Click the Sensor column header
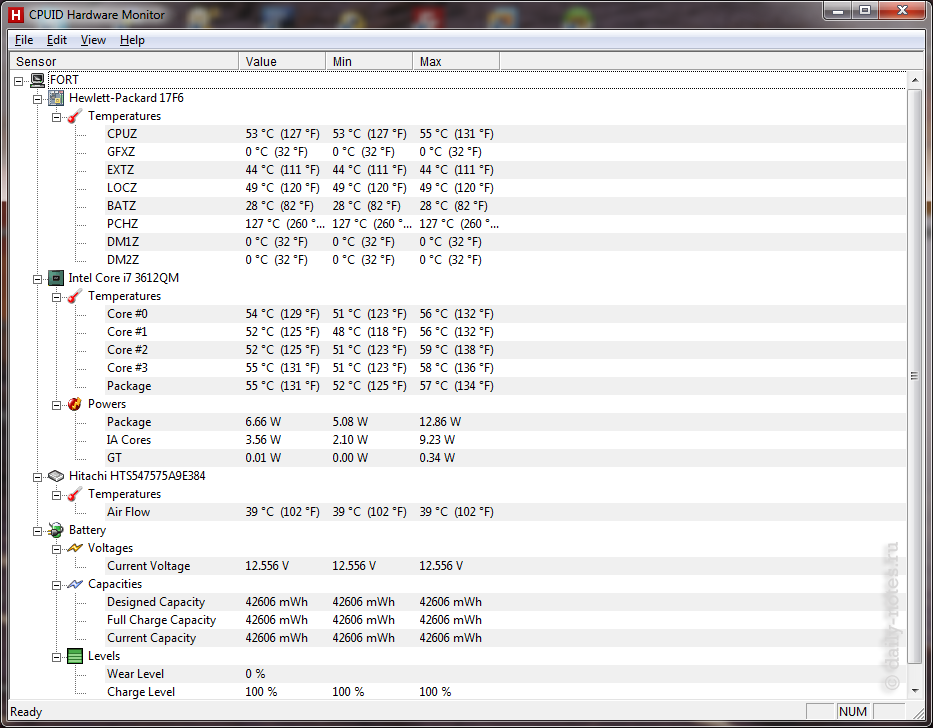This screenshot has height=728, width=933. [x=124, y=62]
